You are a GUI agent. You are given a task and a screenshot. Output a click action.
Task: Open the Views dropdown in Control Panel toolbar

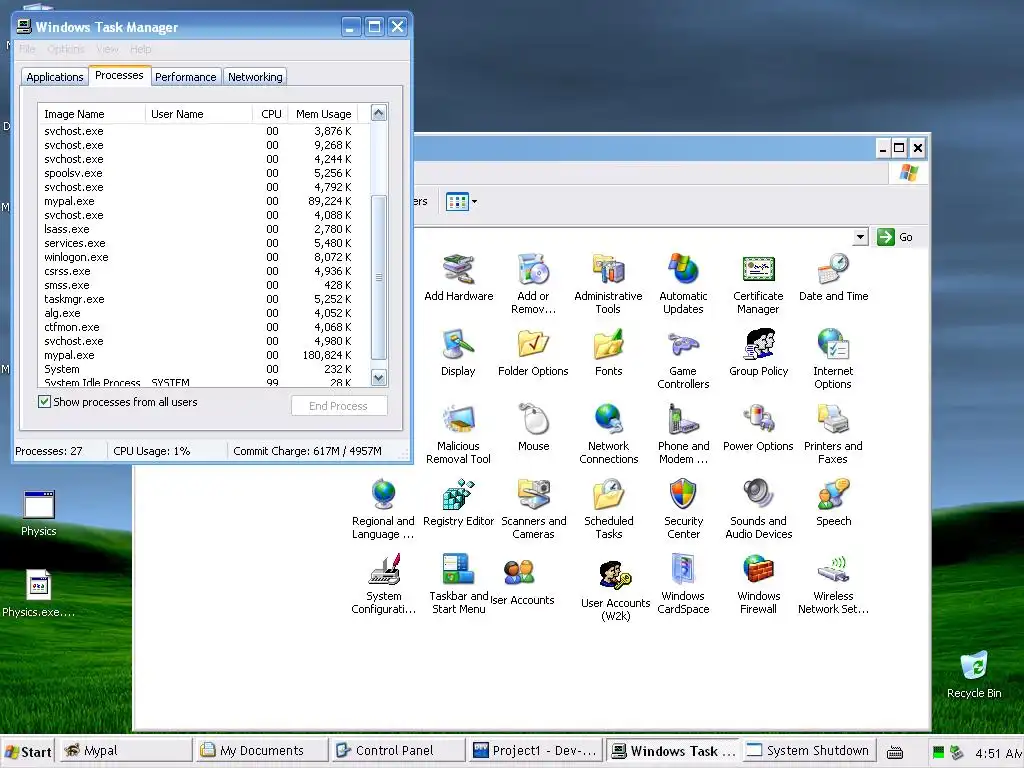click(x=474, y=202)
